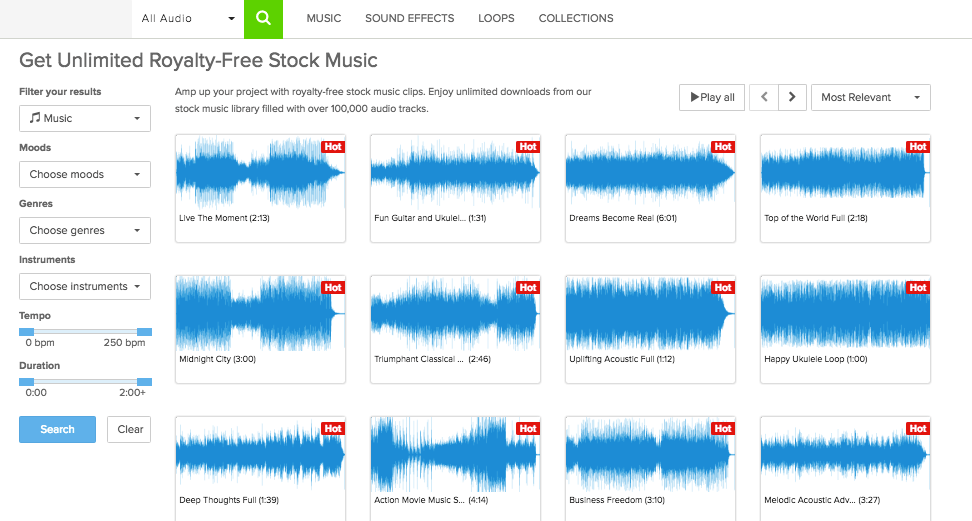Click the Hot badge on Melodic Acoustic Adv
The height and width of the screenshot is (521, 972).
coord(918,429)
